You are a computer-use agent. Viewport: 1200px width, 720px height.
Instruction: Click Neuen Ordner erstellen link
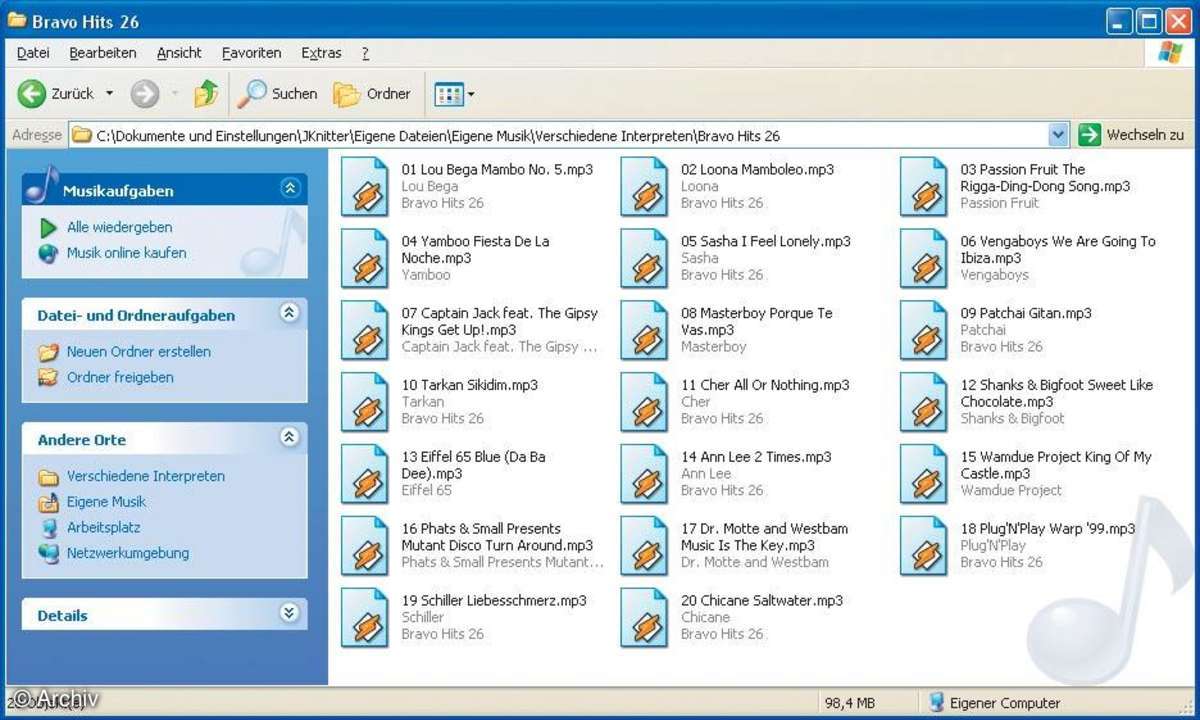[138, 352]
